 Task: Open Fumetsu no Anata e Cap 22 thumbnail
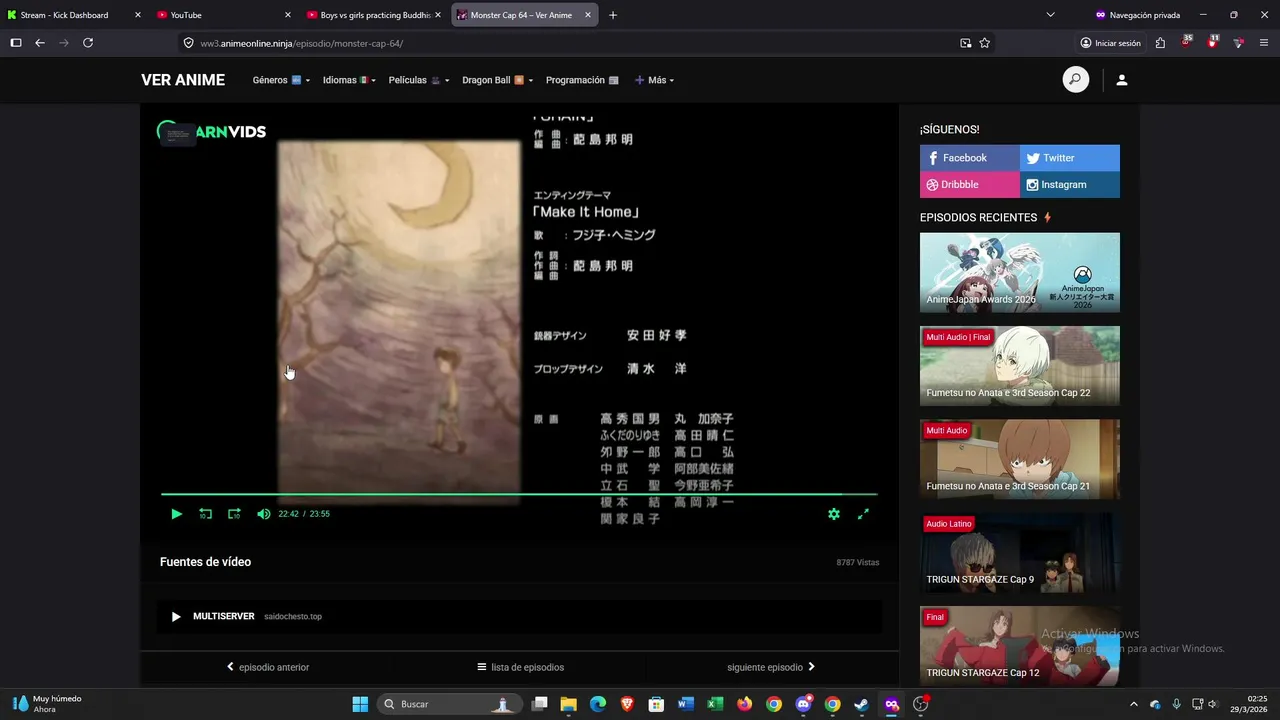click(x=1020, y=366)
